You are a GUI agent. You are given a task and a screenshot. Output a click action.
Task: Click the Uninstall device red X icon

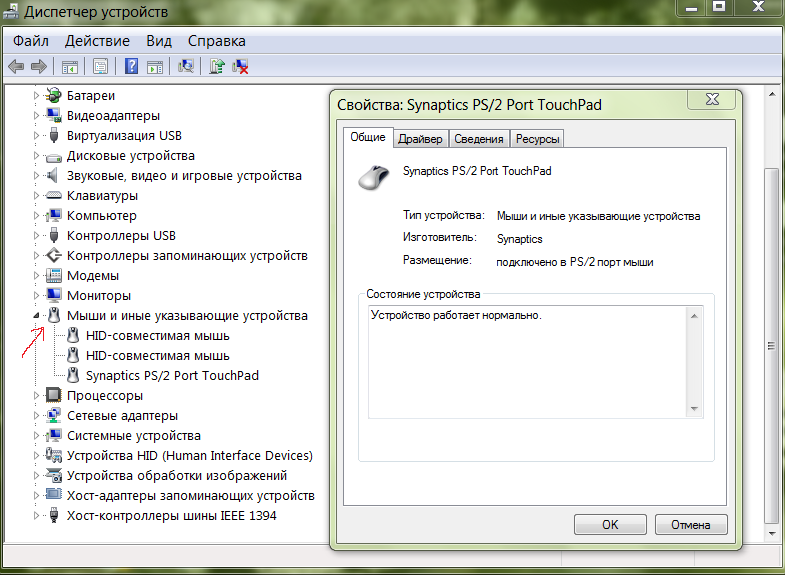(x=240, y=66)
